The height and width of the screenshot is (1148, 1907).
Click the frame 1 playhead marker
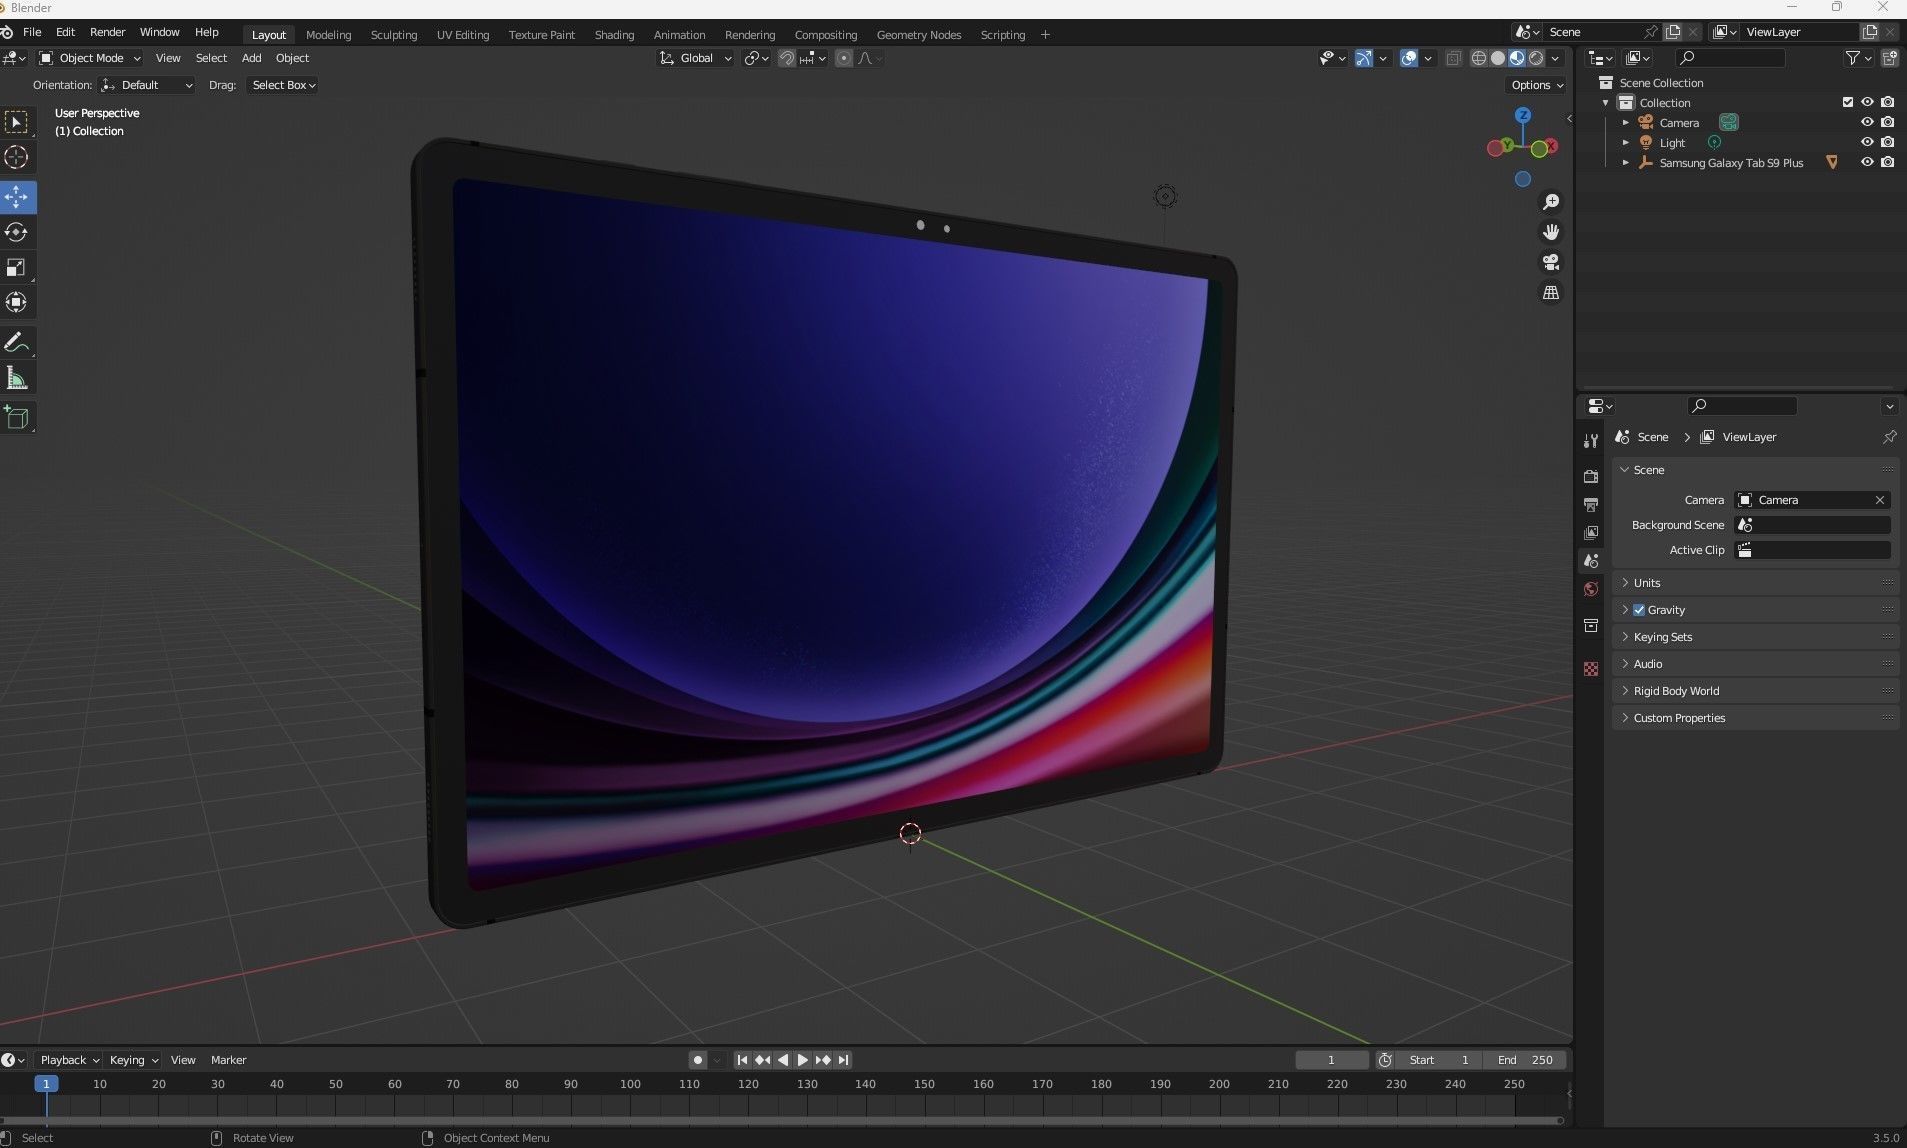(x=46, y=1084)
